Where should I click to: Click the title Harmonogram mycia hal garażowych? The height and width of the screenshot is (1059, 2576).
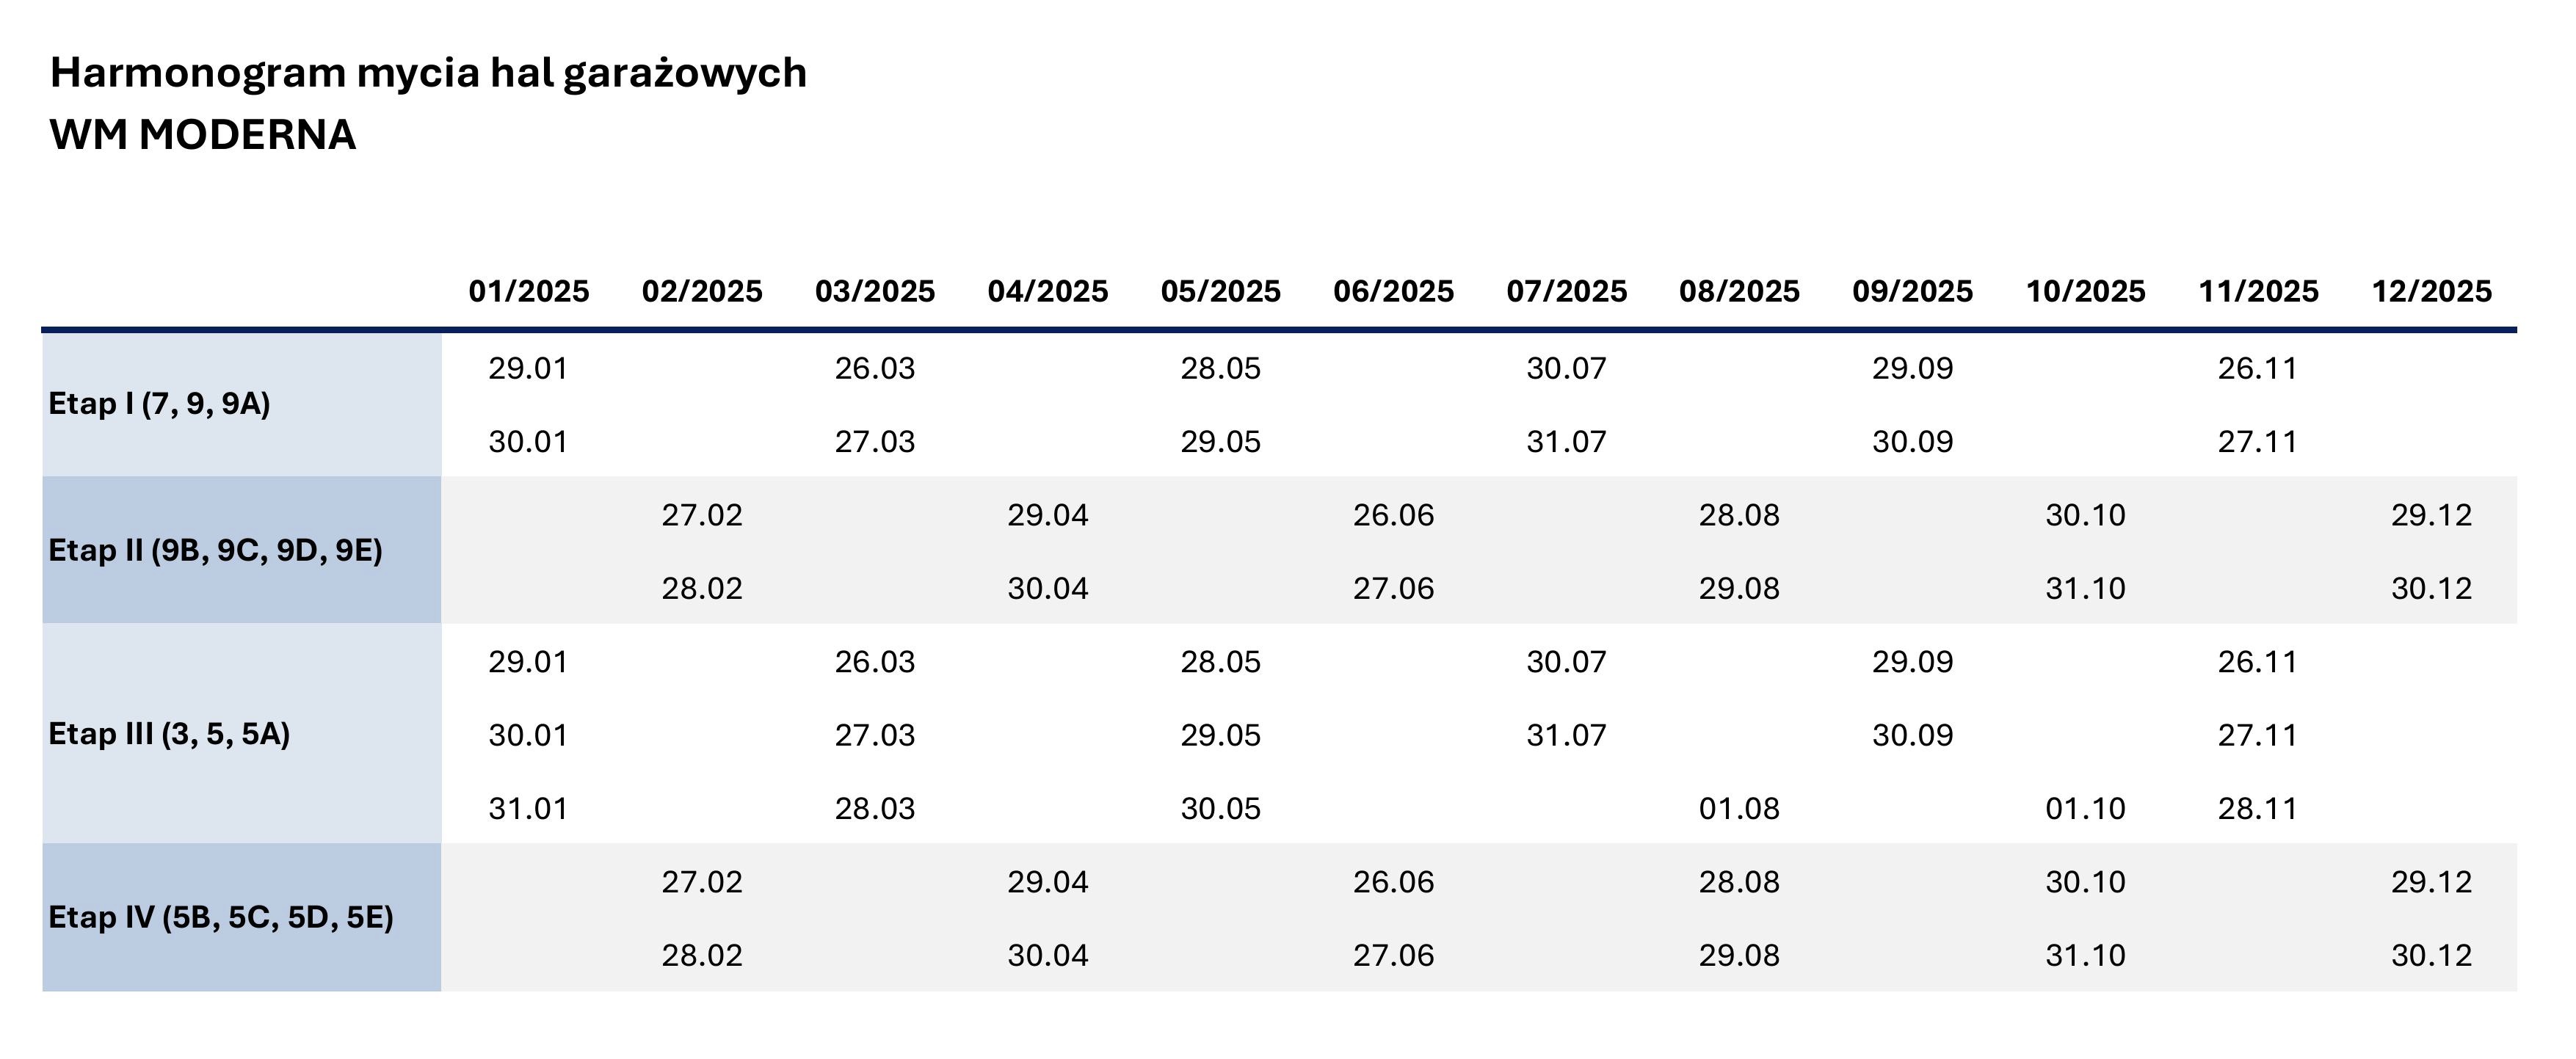coord(428,73)
